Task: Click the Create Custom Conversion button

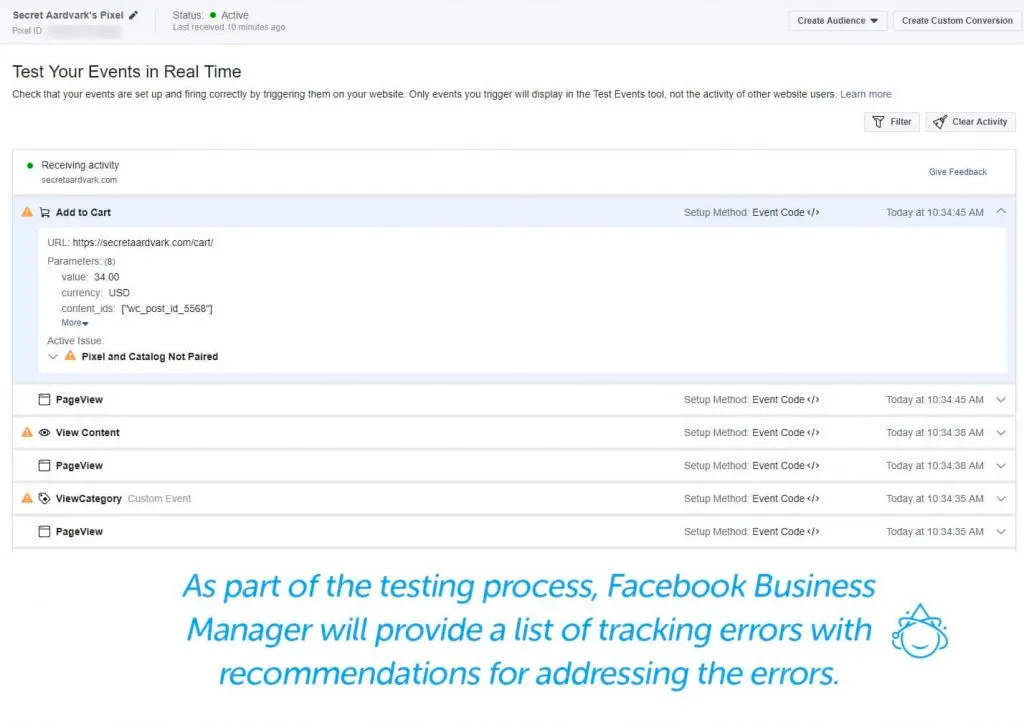Action: point(956,20)
